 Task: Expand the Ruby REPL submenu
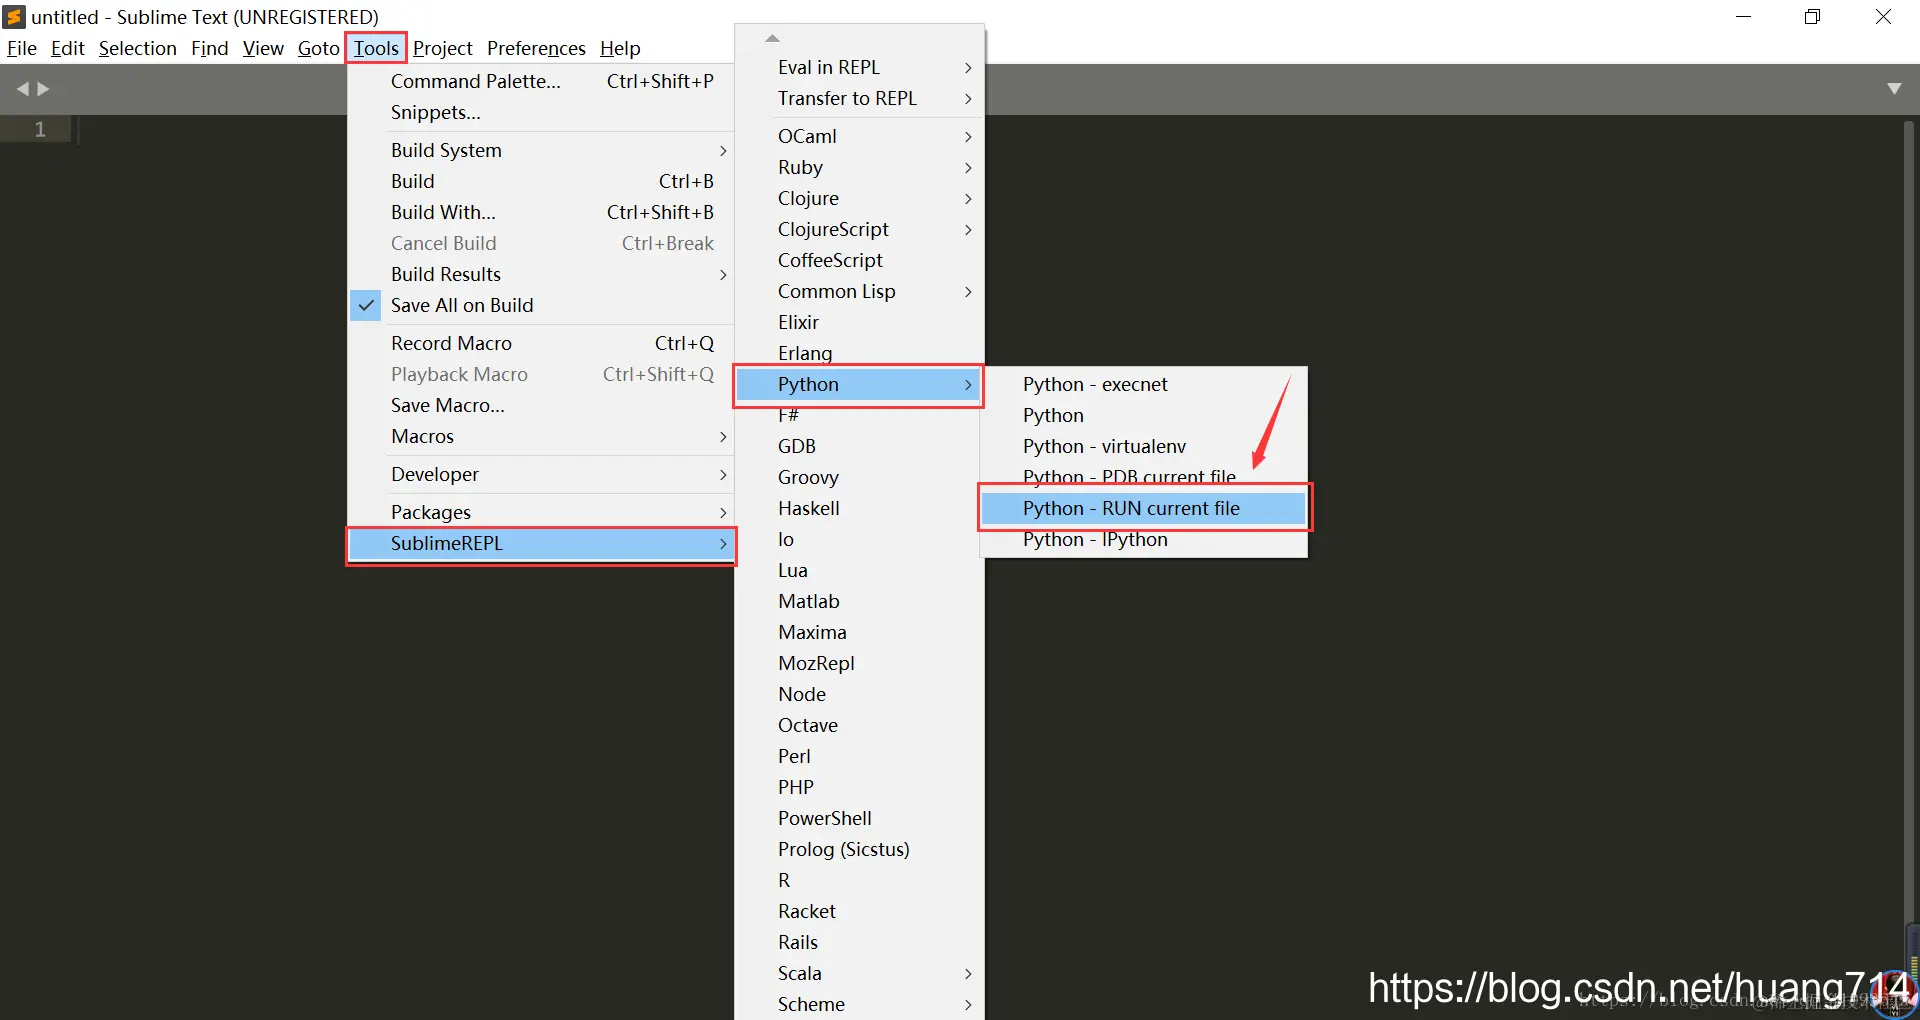pyautogui.click(x=859, y=167)
